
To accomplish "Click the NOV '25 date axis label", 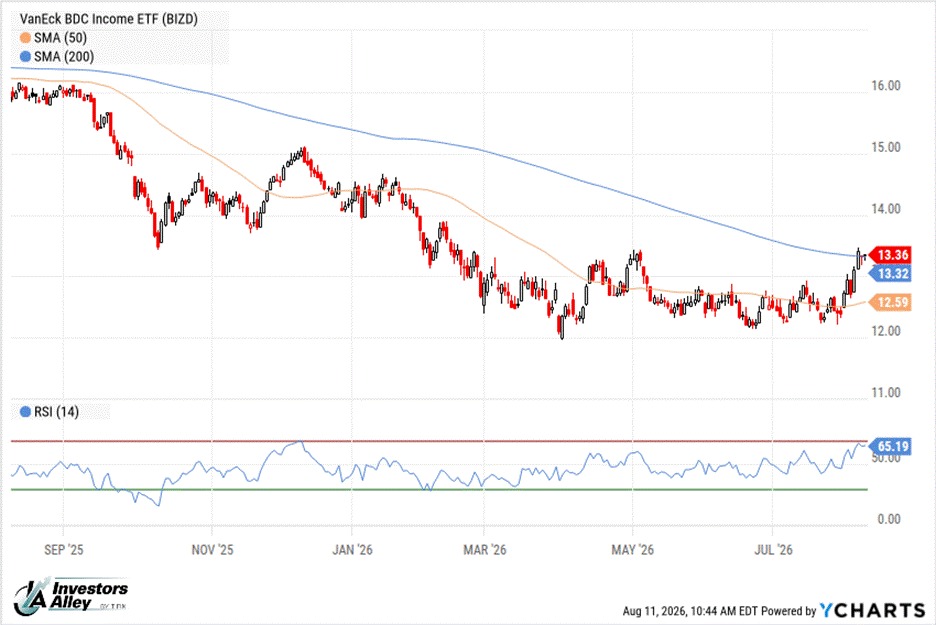I will click(213, 550).
